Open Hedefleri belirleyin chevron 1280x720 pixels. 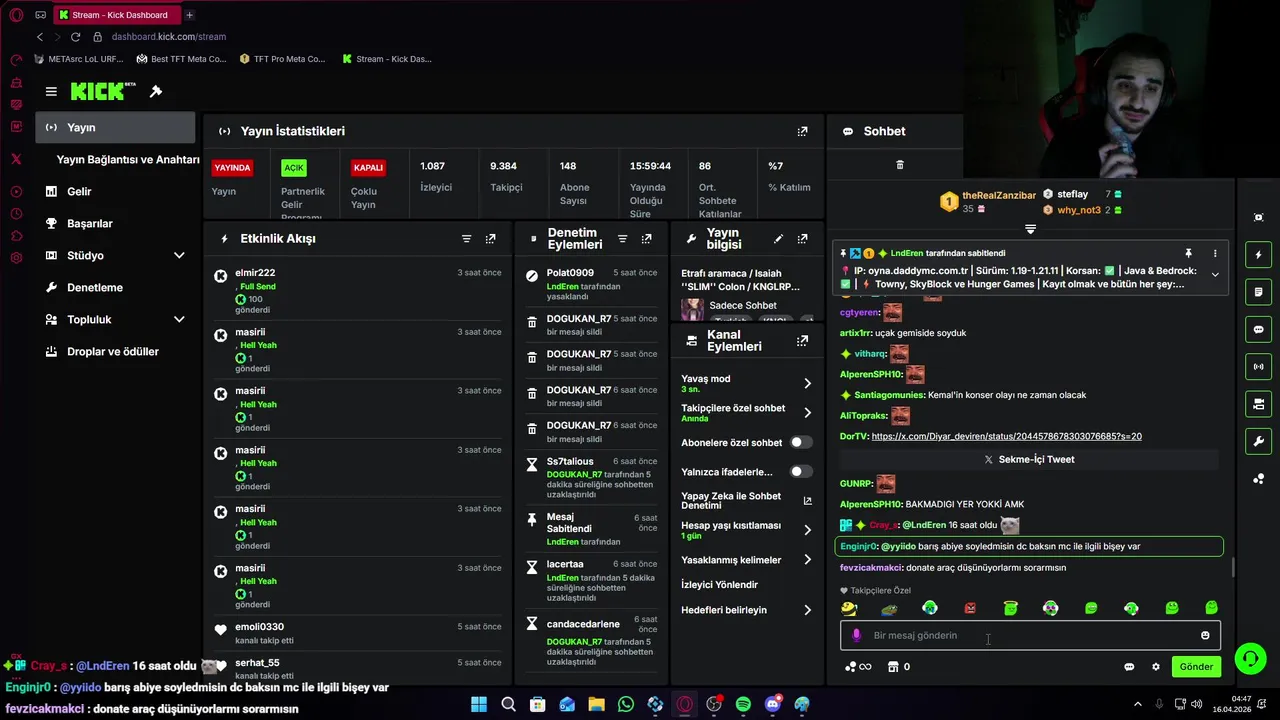(x=807, y=610)
